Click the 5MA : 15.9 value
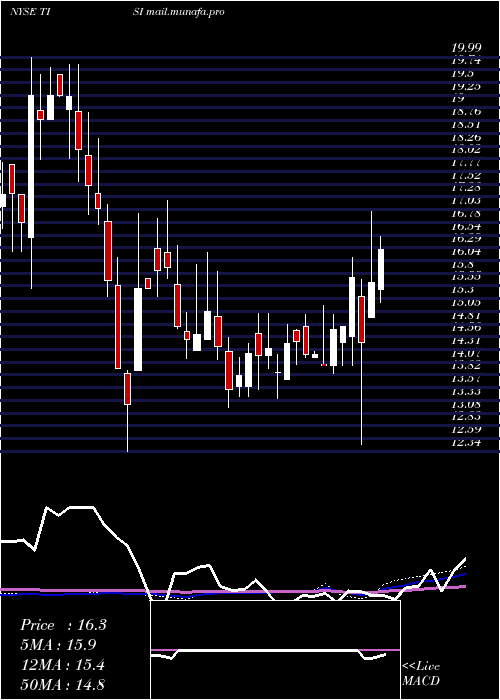This screenshot has height=700, width=500. click(x=58, y=645)
